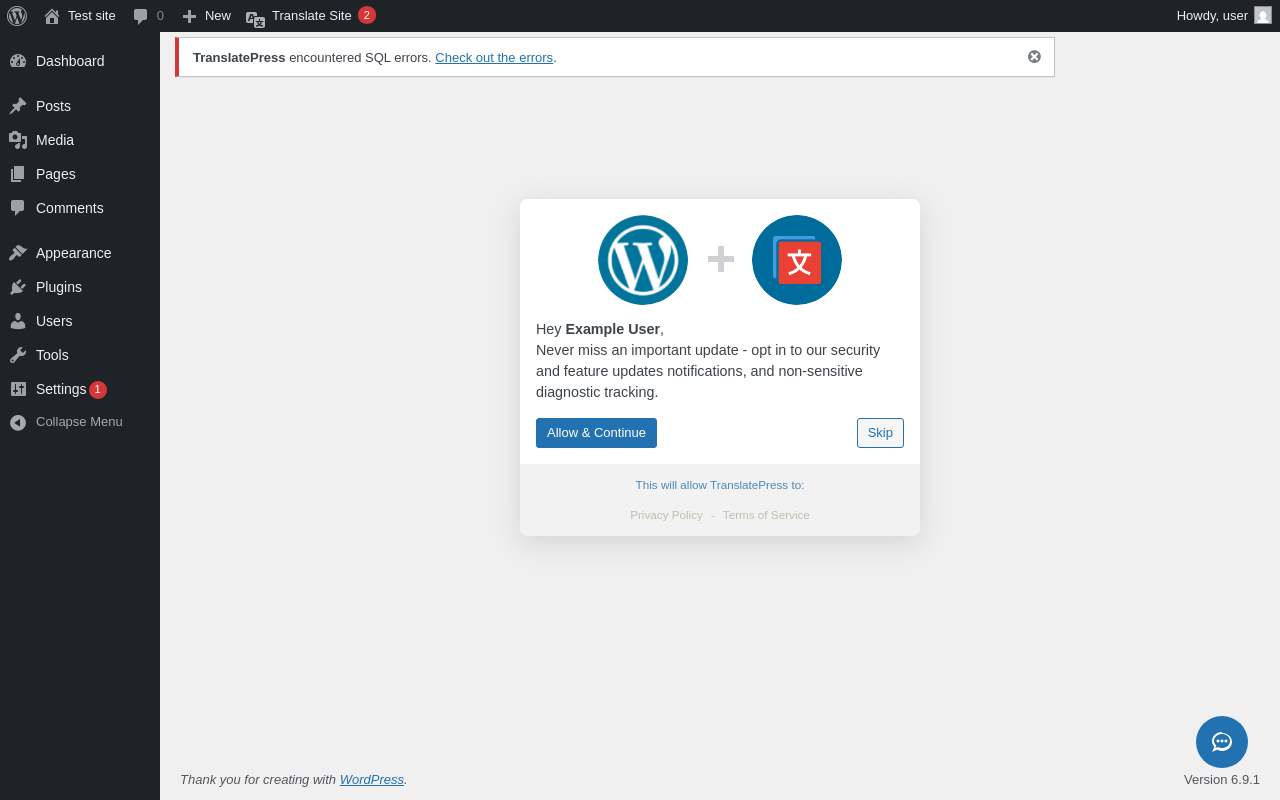
Task: Click the Plugins plug icon
Action: [x=18, y=287]
